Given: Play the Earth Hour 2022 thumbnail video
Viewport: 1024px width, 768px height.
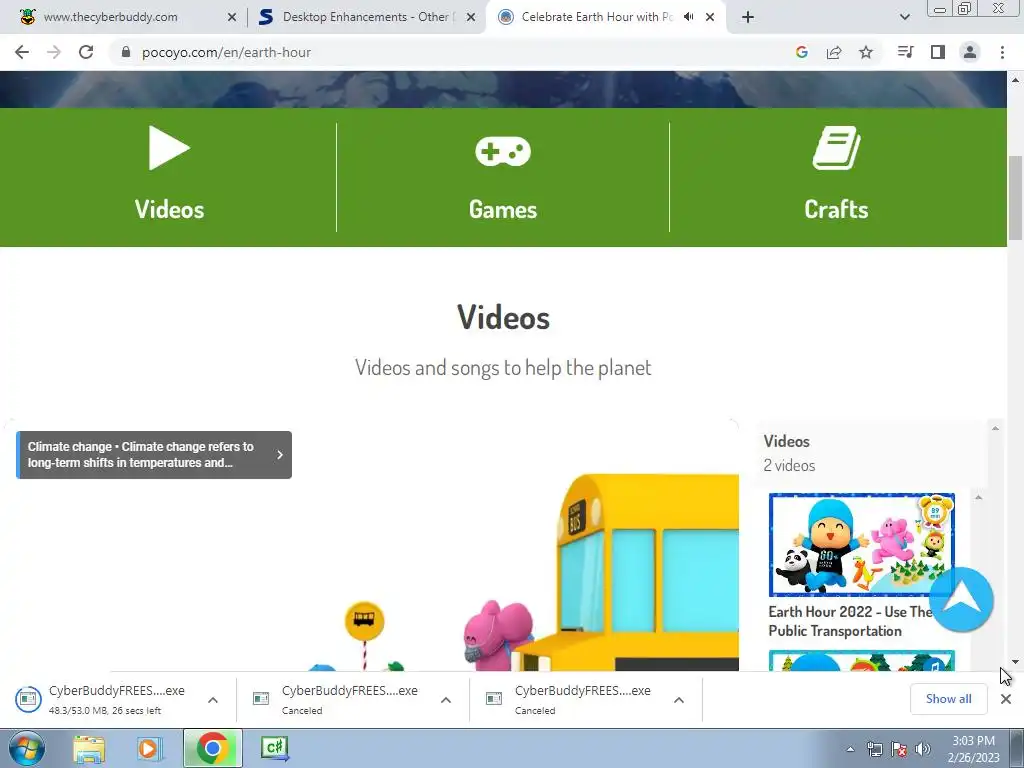Looking at the screenshot, I should pyautogui.click(x=862, y=545).
